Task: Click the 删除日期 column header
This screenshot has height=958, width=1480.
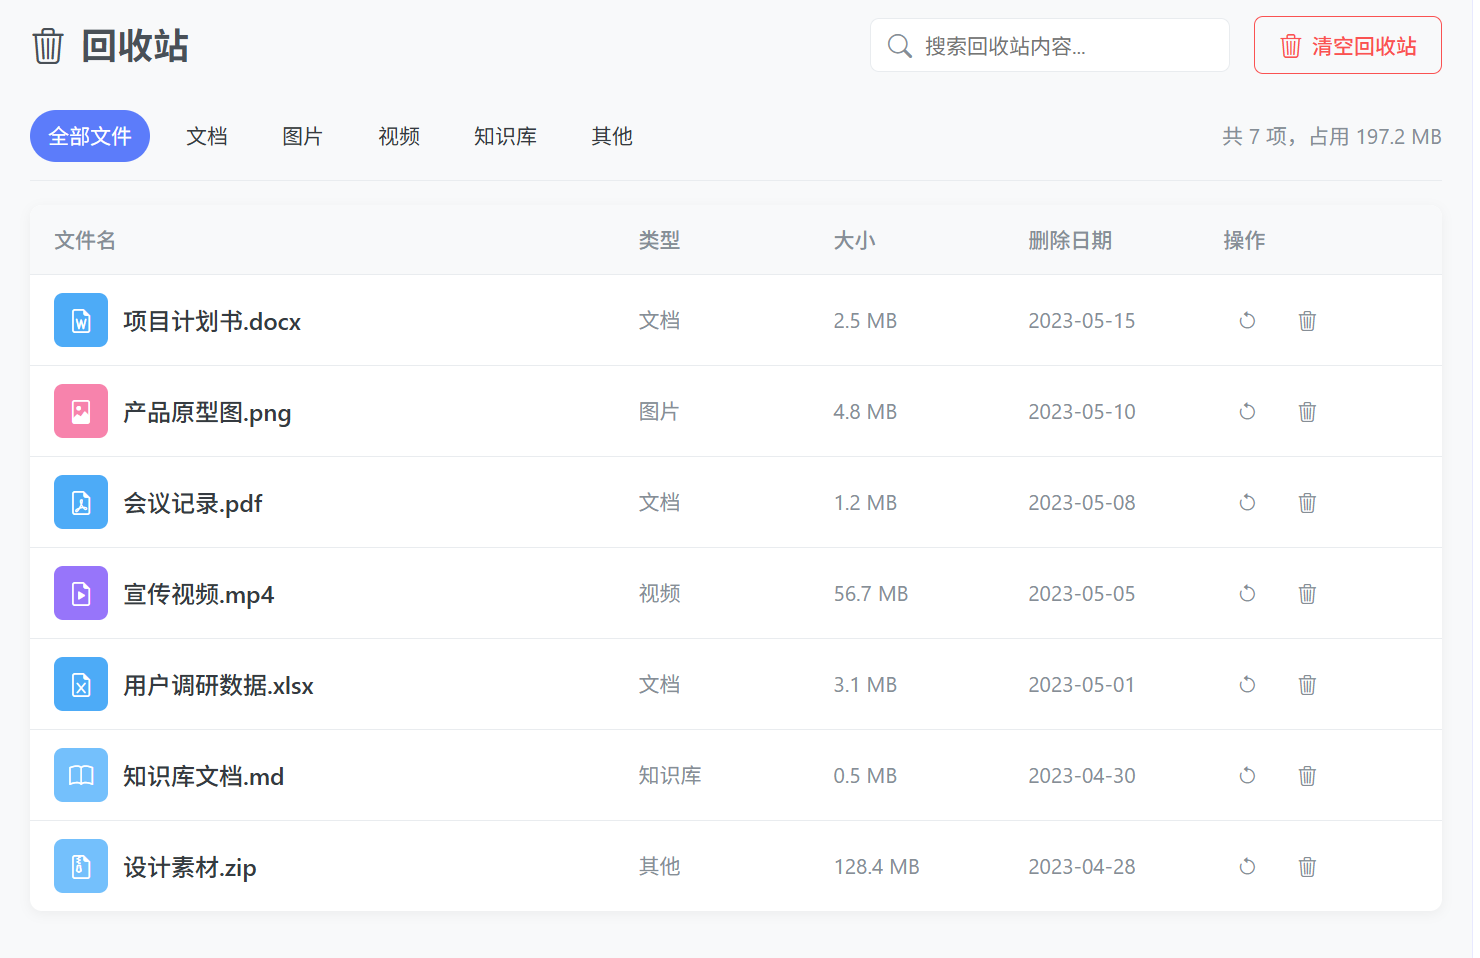Action: (1070, 241)
